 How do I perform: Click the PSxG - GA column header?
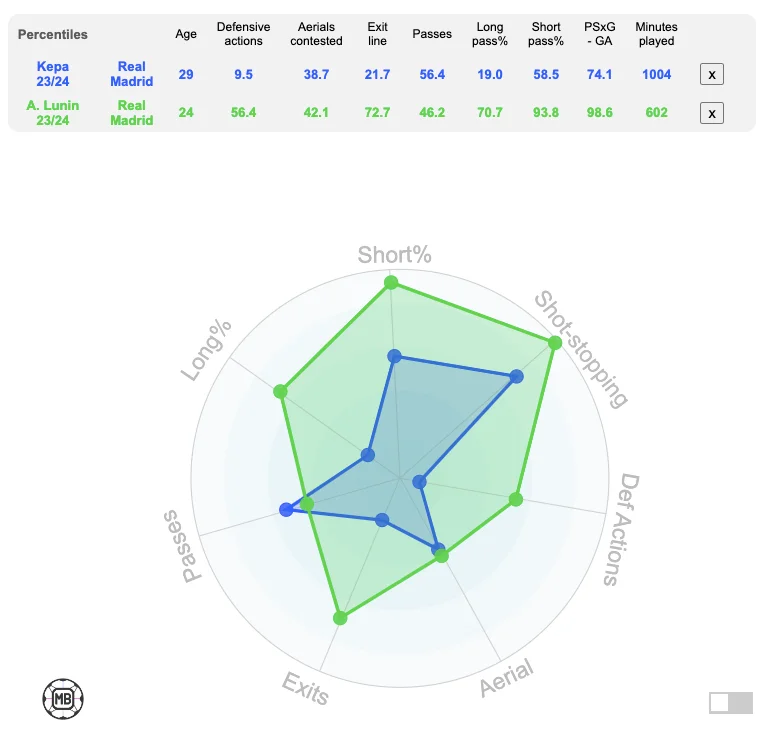click(601, 34)
